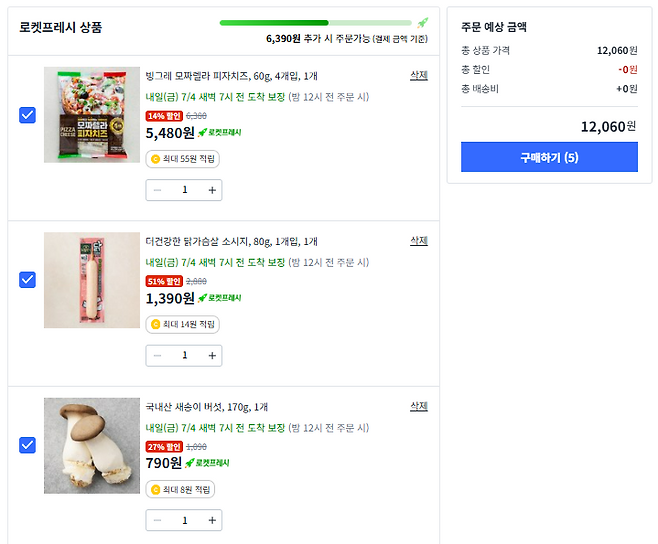
Task: Click minus icon for chicken breast sausage
Action: coord(157,355)
